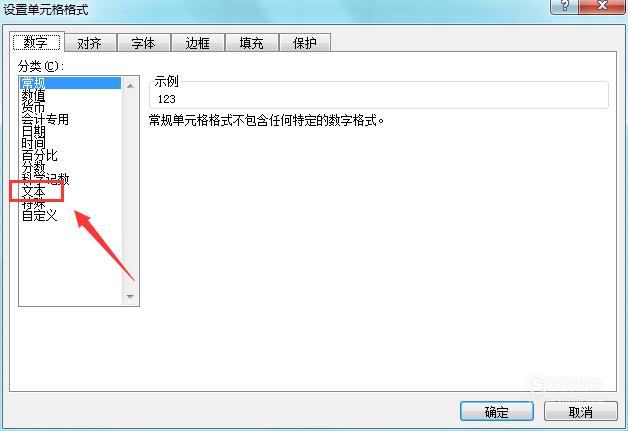Switch to the 对齐 tab

pos(90,43)
